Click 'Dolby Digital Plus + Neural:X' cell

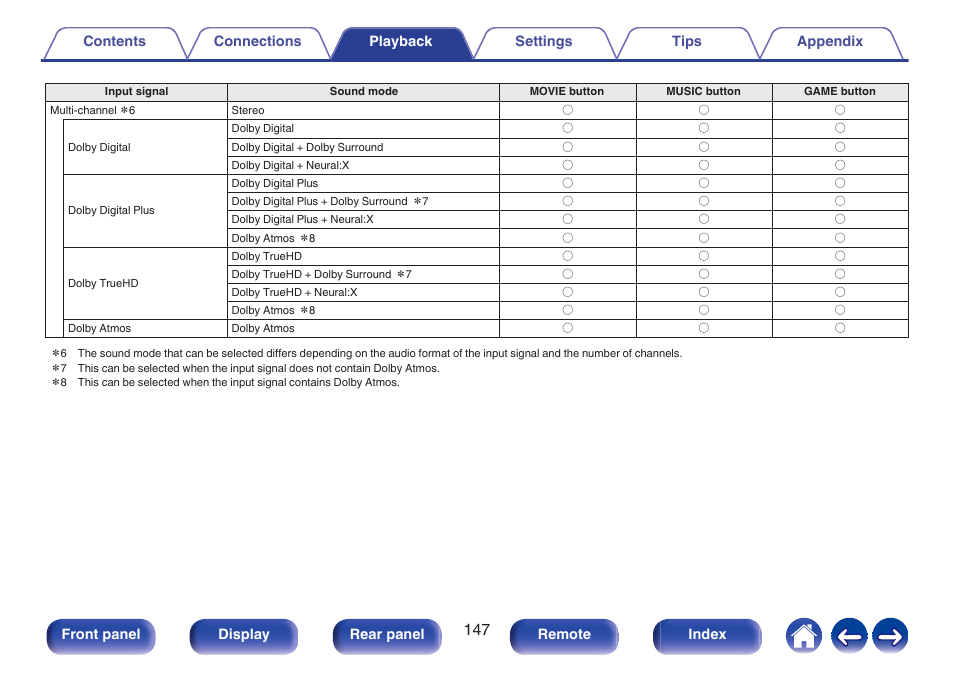pos(363,220)
